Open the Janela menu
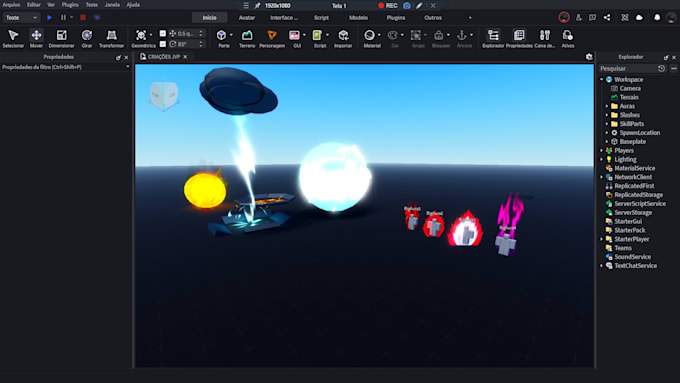This screenshot has height=383, width=680. click(112, 5)
